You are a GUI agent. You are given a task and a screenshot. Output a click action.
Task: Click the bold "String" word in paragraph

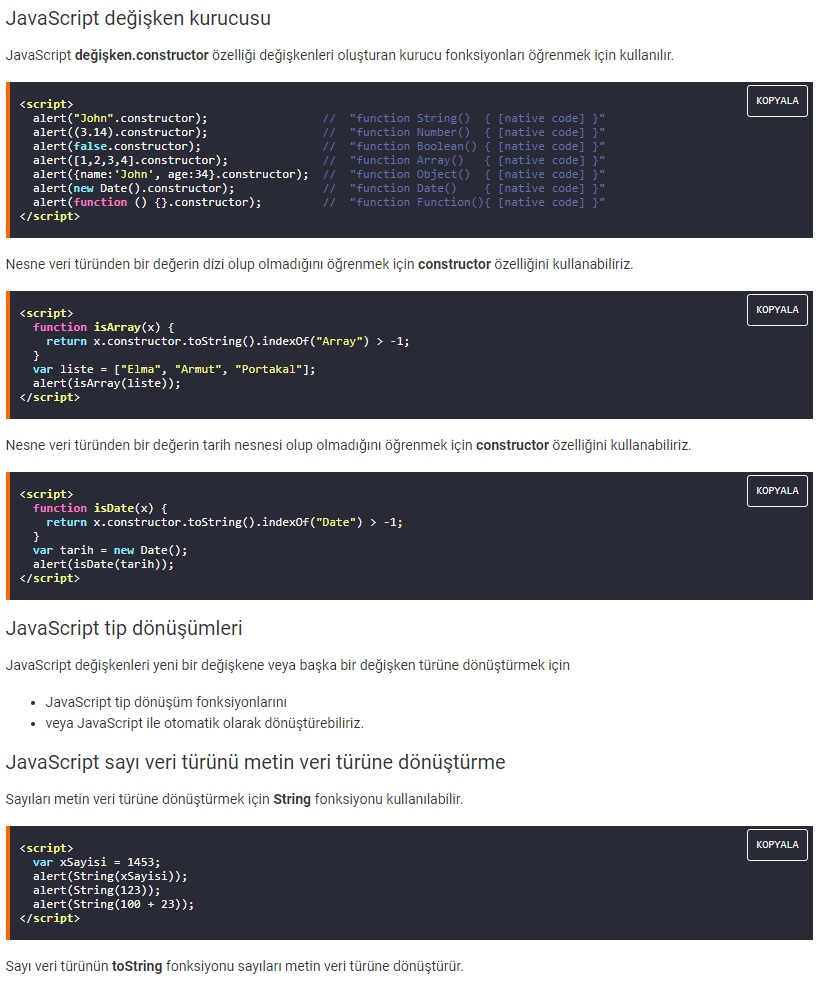click(292, 799)
